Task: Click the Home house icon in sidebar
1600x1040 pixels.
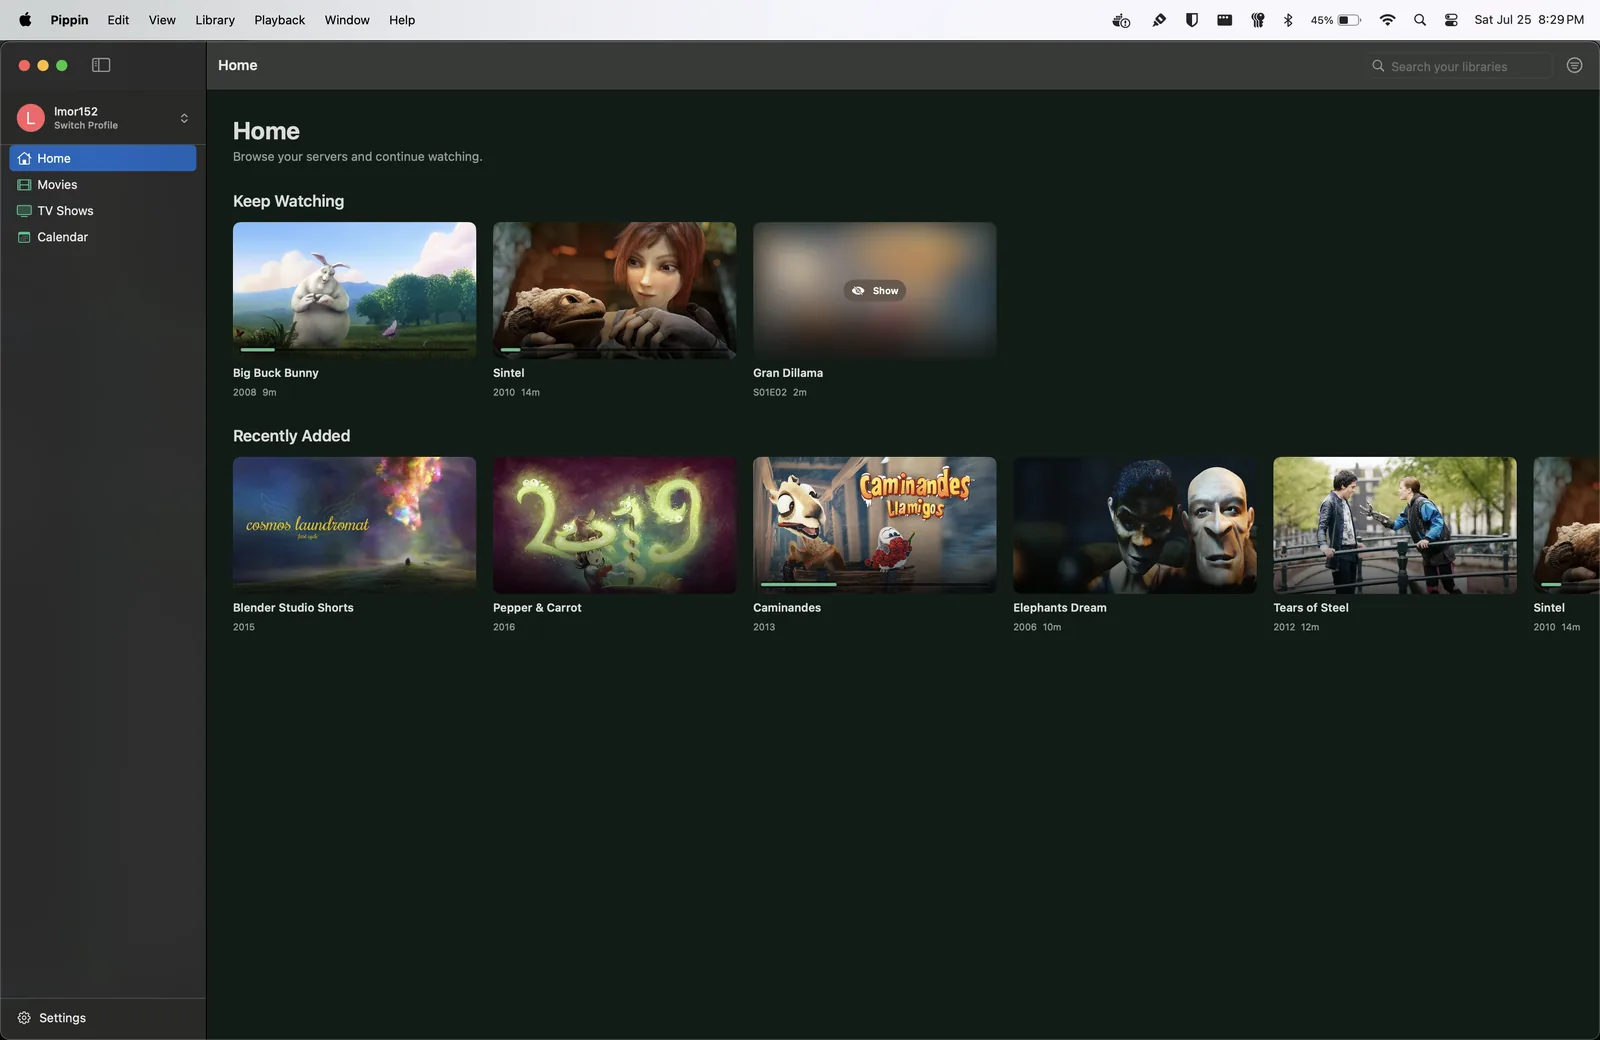Action: click(x=24, y=158)
